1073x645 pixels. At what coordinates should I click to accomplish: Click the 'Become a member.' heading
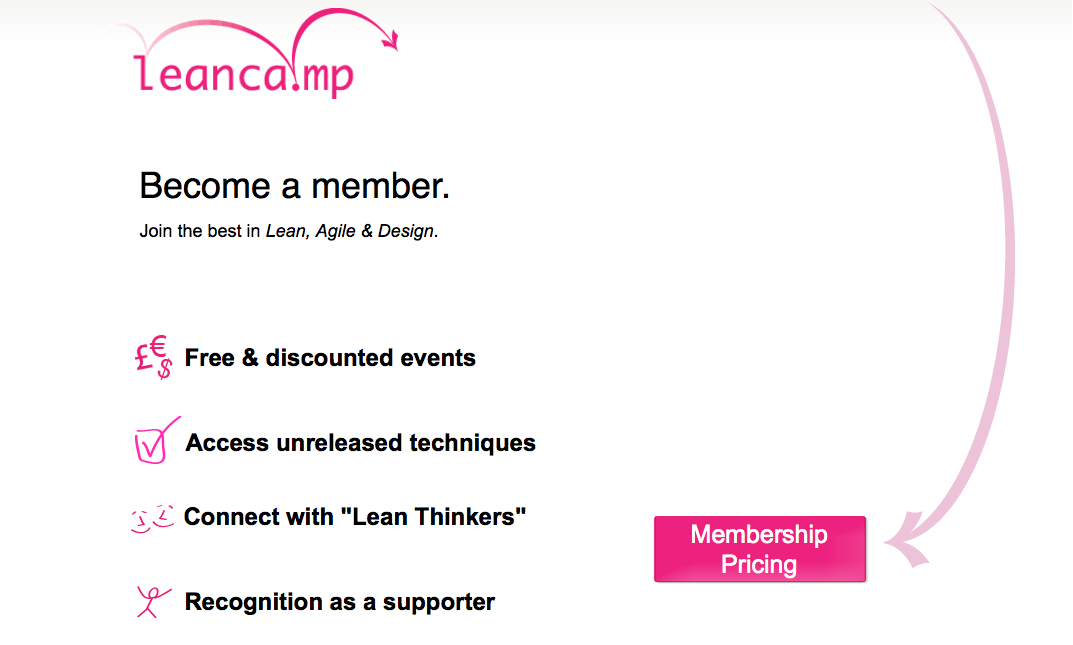(x=294, y=186)
